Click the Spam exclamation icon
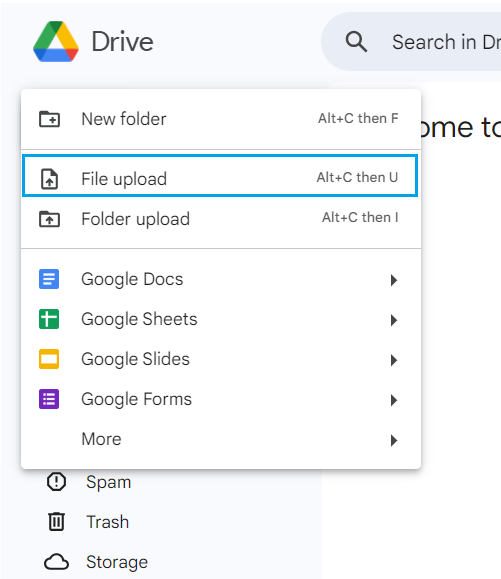This screenshot has width=501, height=579. (x=56, y=482)
